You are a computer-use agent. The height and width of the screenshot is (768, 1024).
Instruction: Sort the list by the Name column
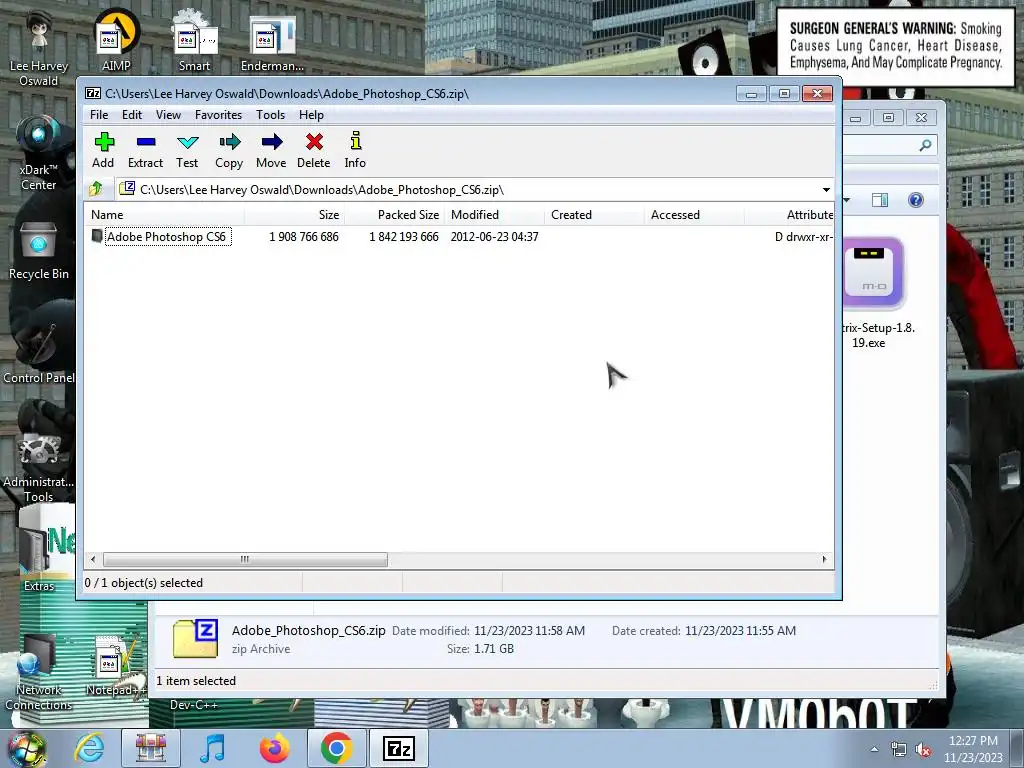point(165,215)
